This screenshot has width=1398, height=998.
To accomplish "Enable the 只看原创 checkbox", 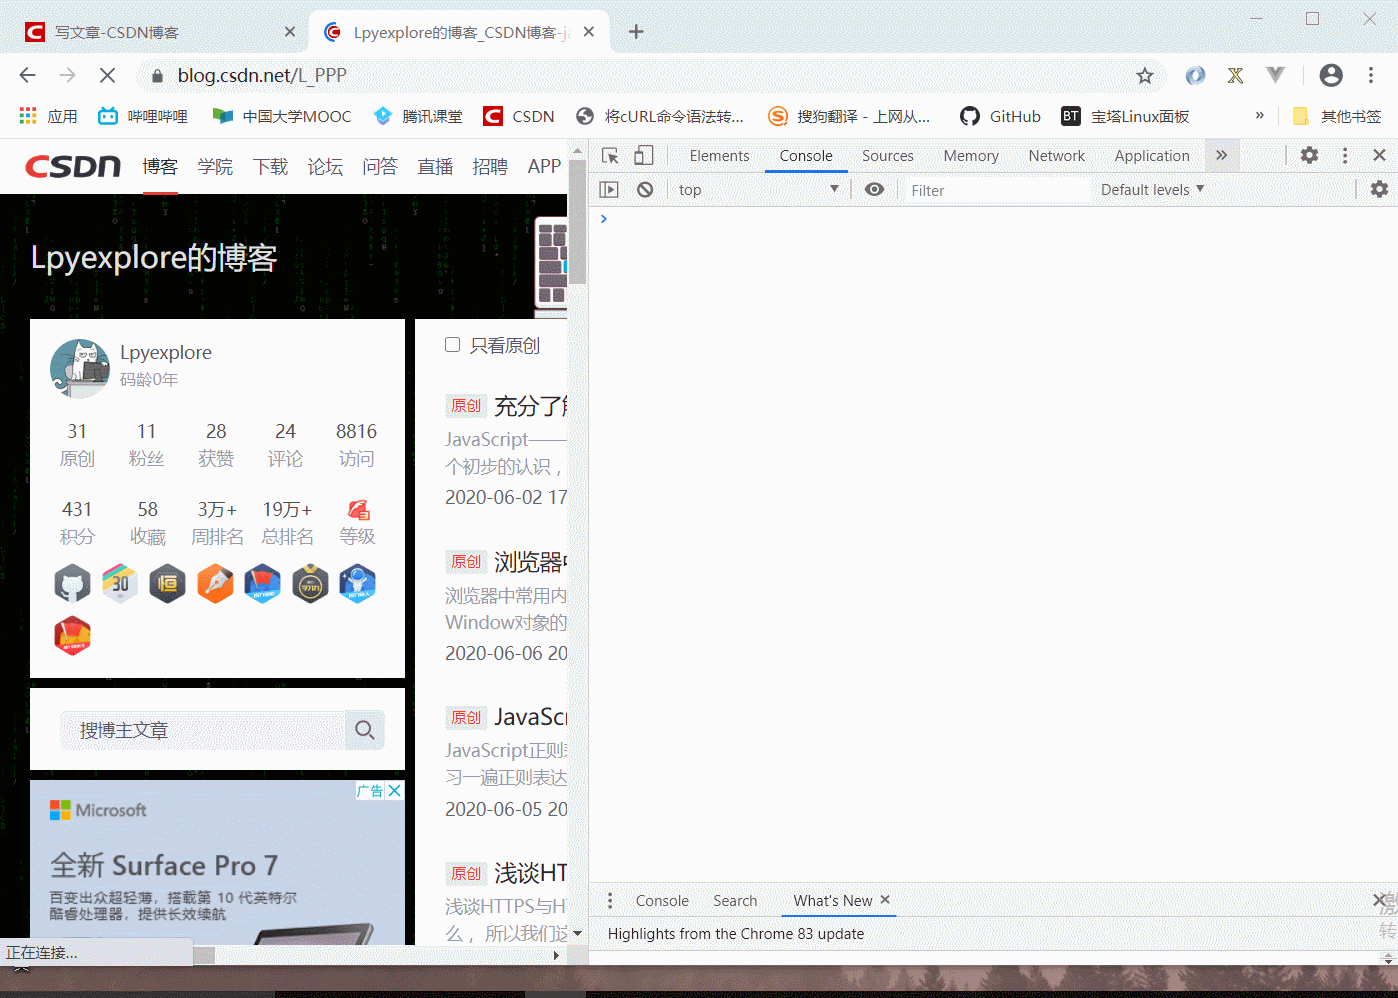I will point(452,344).
